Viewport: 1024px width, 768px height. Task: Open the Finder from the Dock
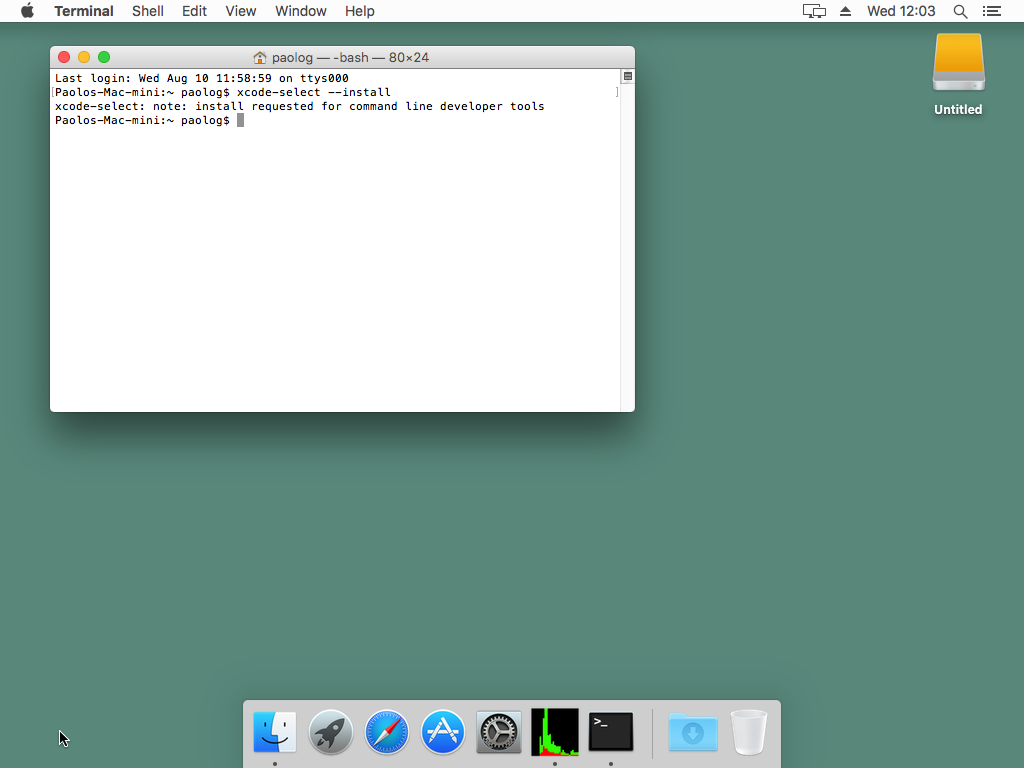274,732
